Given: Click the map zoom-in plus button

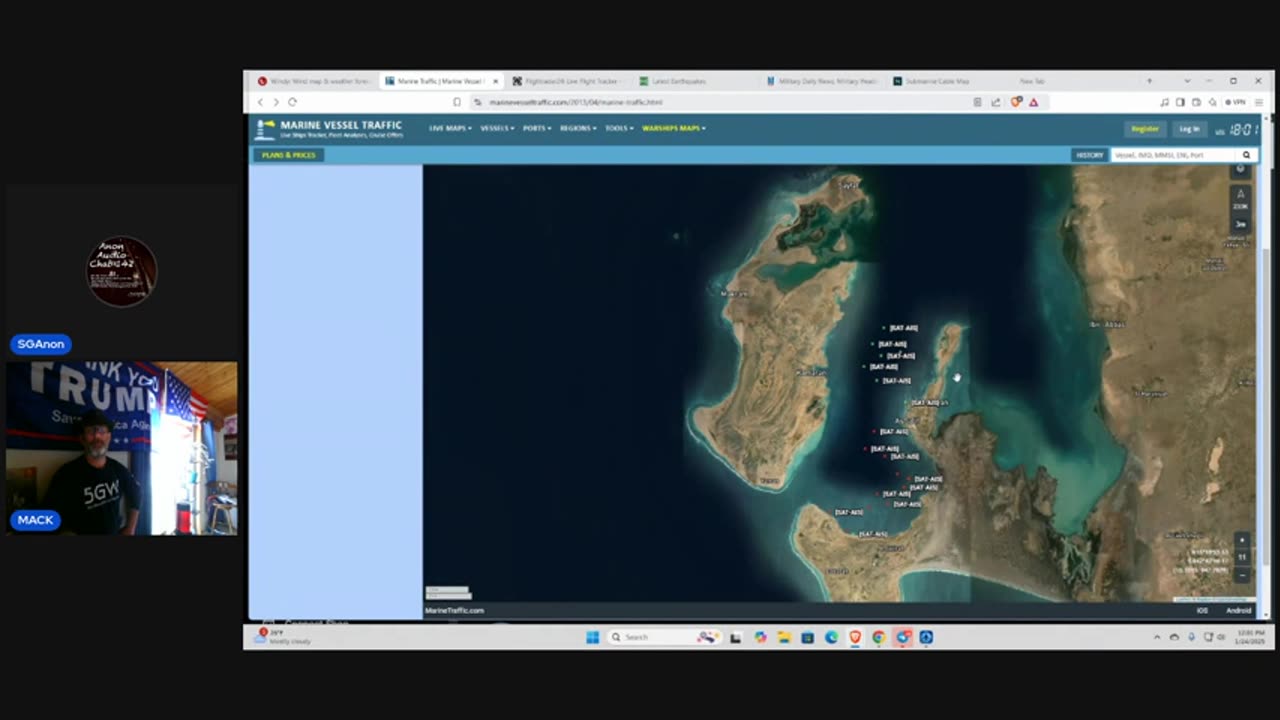Looking at the screenshot, I should pos(1242,541).
